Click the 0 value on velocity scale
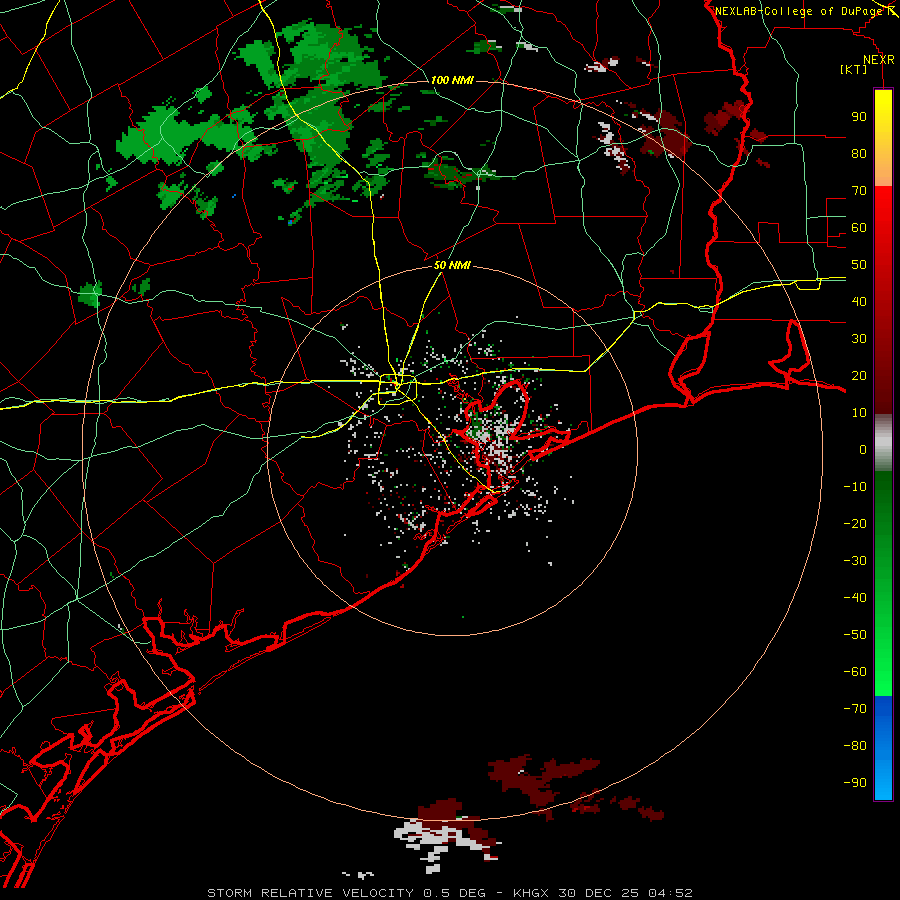900x900 pixels. [863, 449]
